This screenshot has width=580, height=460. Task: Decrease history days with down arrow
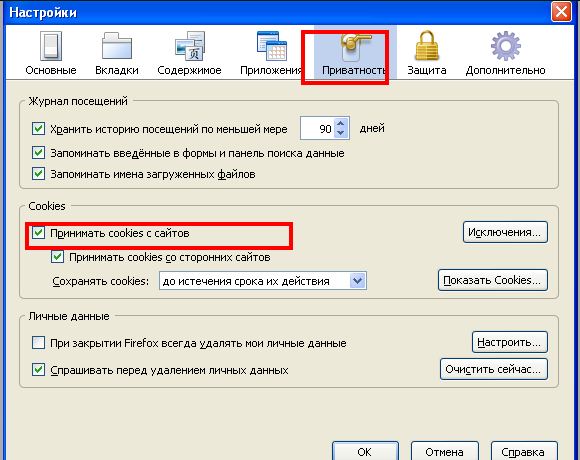tap(341, 133)
